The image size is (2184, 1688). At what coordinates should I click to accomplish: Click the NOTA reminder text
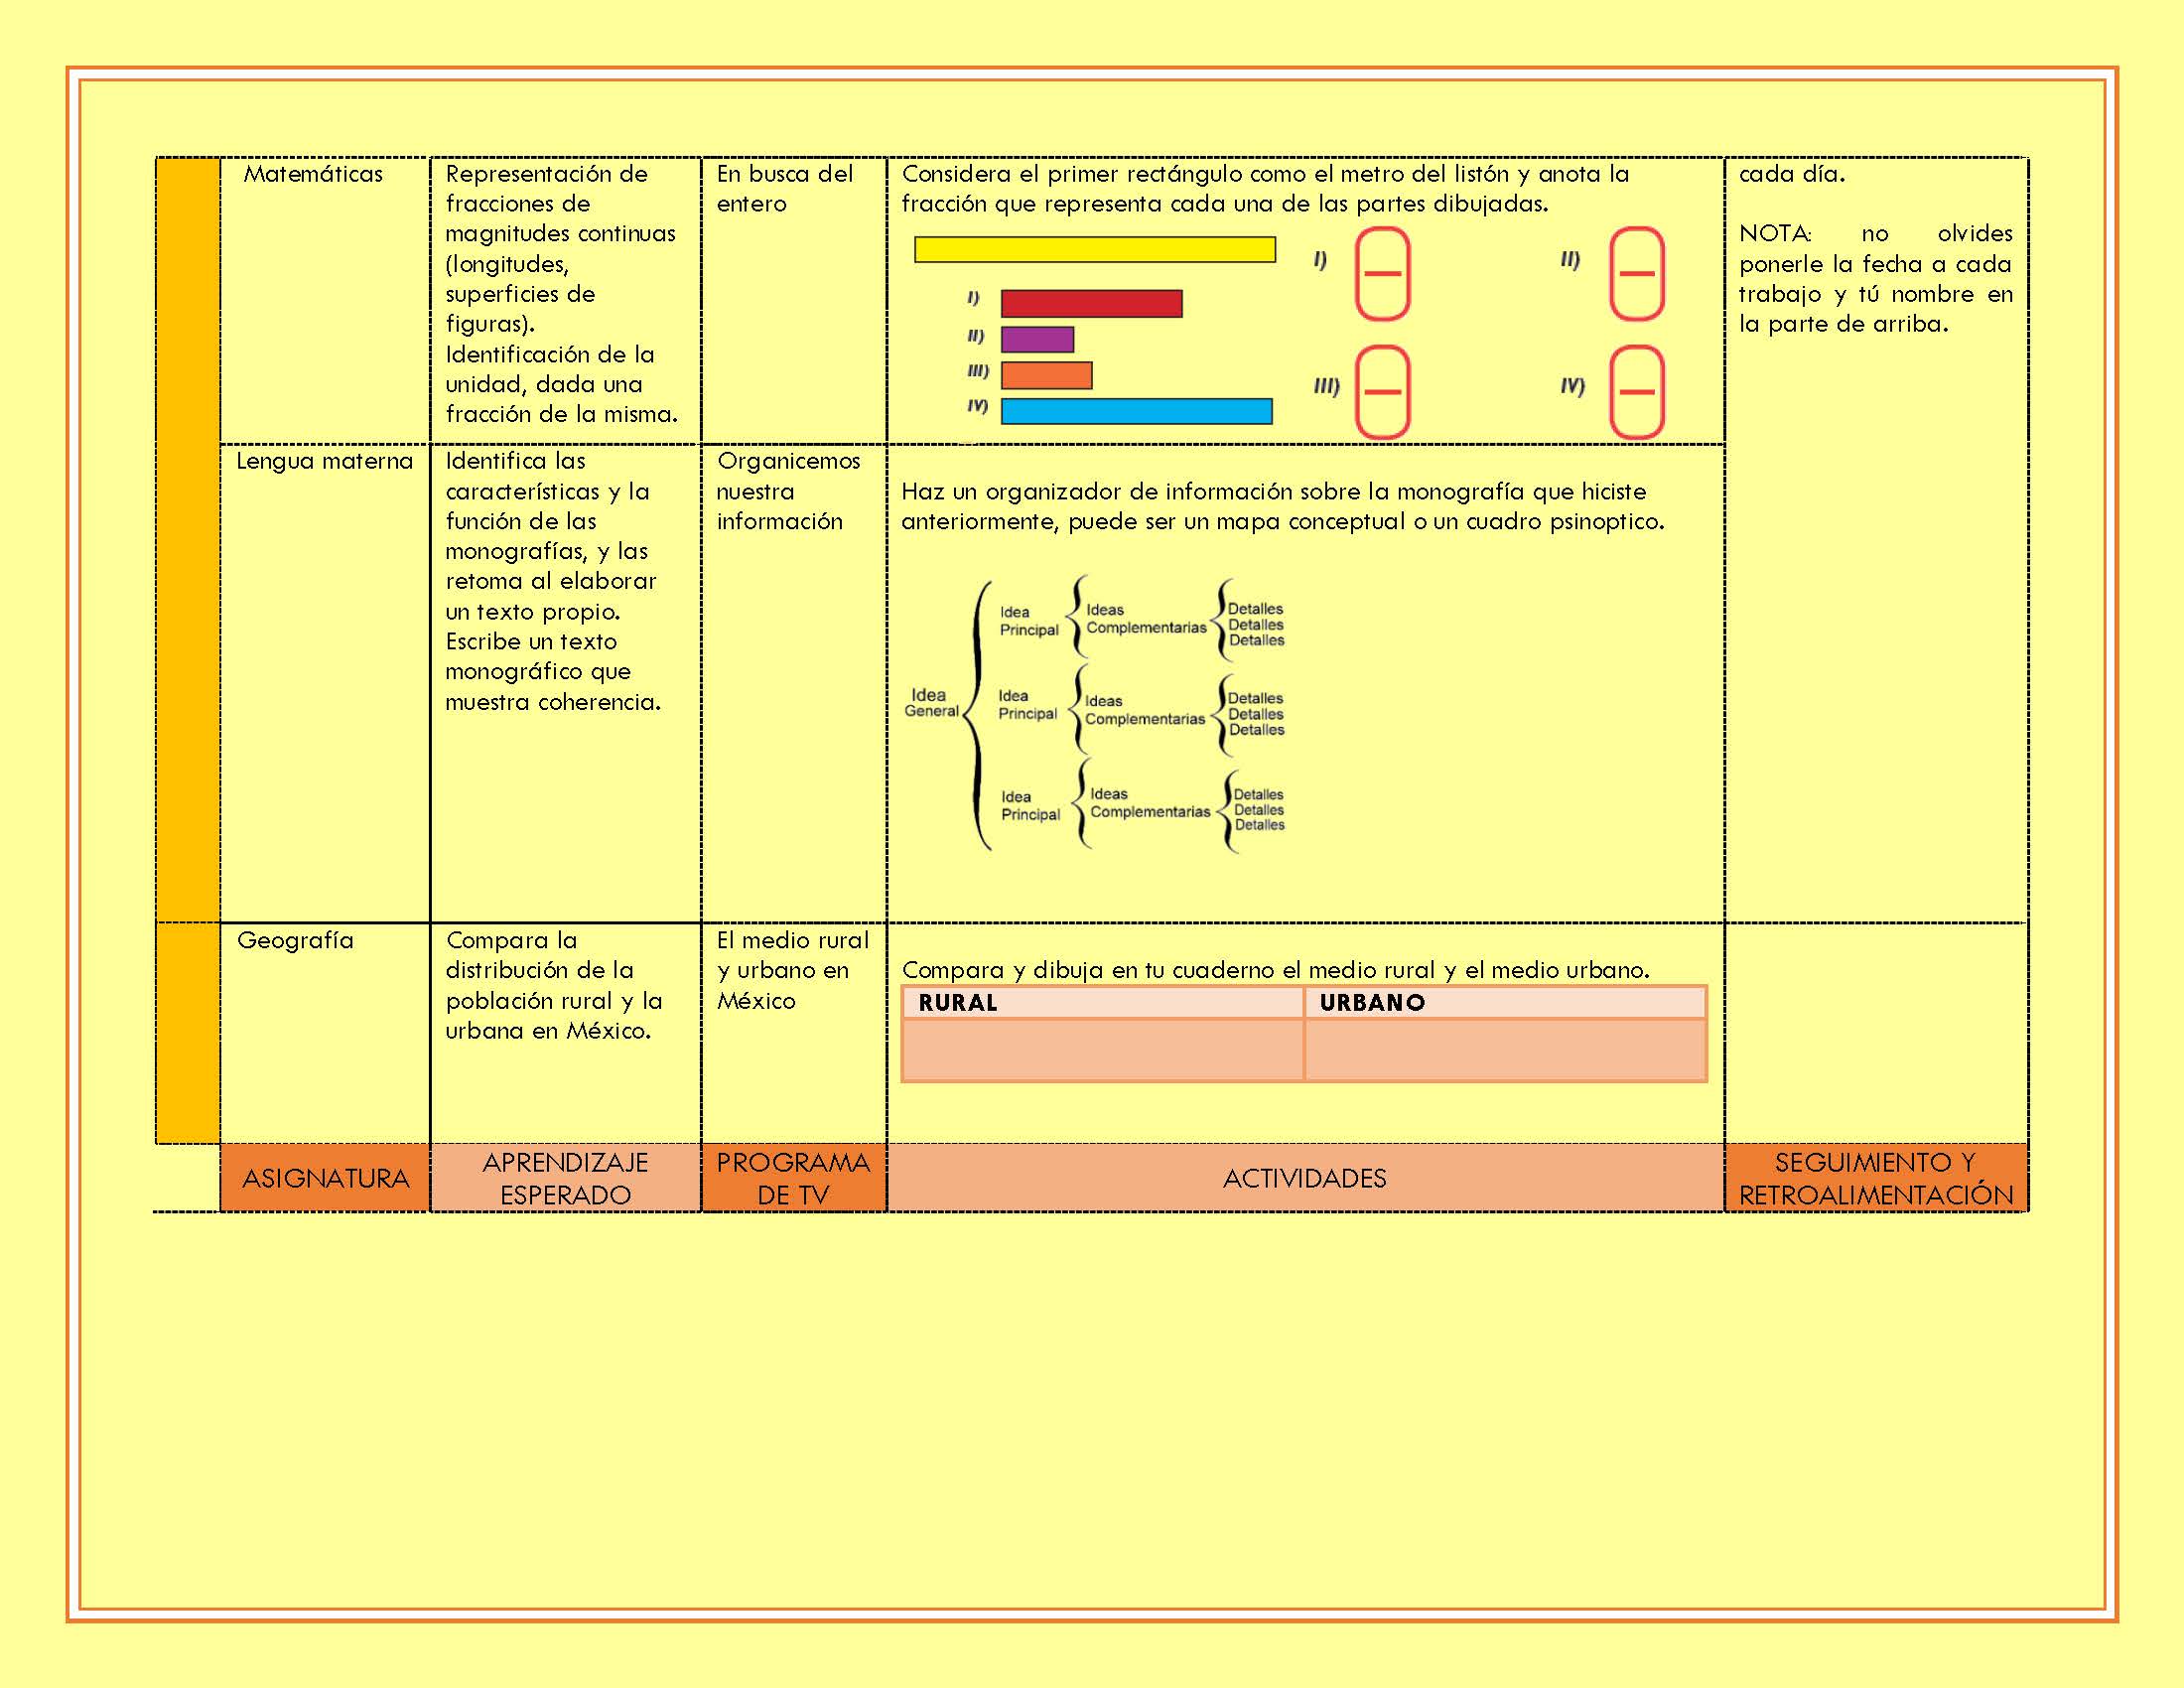coord(1876,278)
